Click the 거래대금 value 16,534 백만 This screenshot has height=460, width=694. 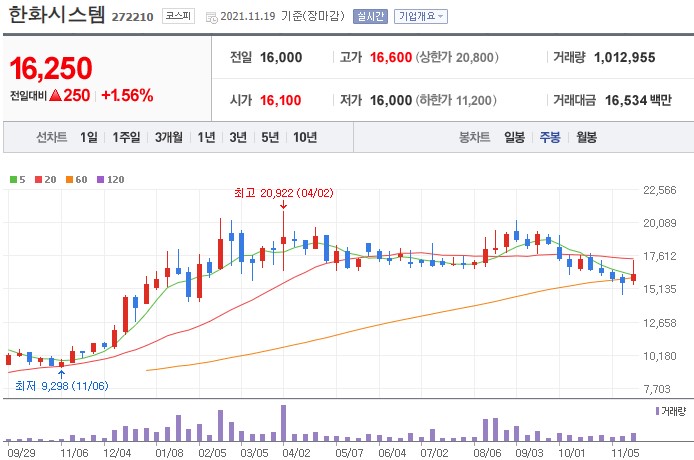click(x=638, y=101)
